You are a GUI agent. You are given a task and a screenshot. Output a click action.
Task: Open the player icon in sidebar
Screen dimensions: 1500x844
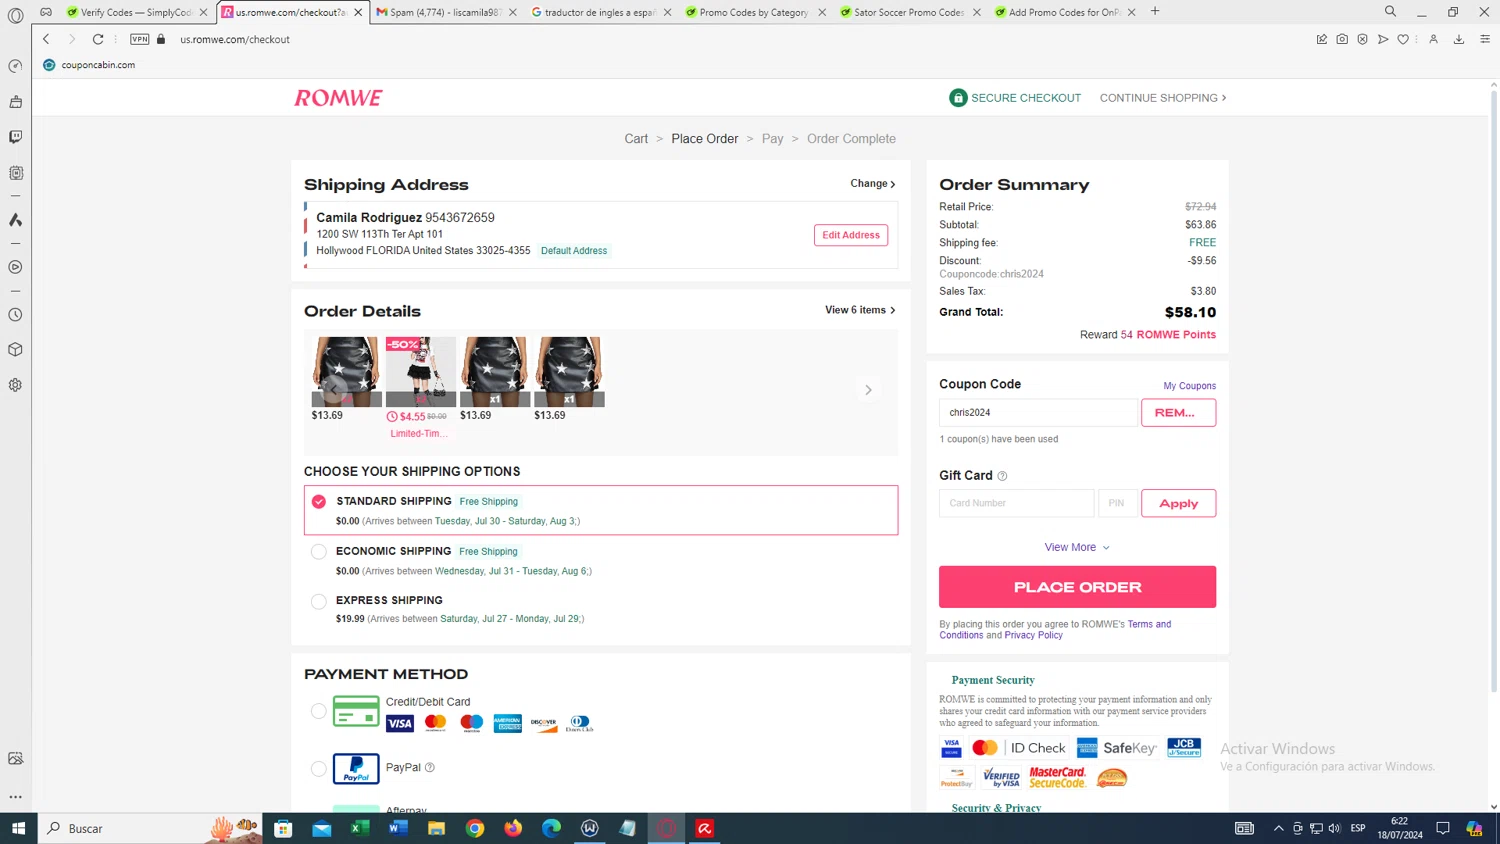pyautogui.click(x=15, y=267)
